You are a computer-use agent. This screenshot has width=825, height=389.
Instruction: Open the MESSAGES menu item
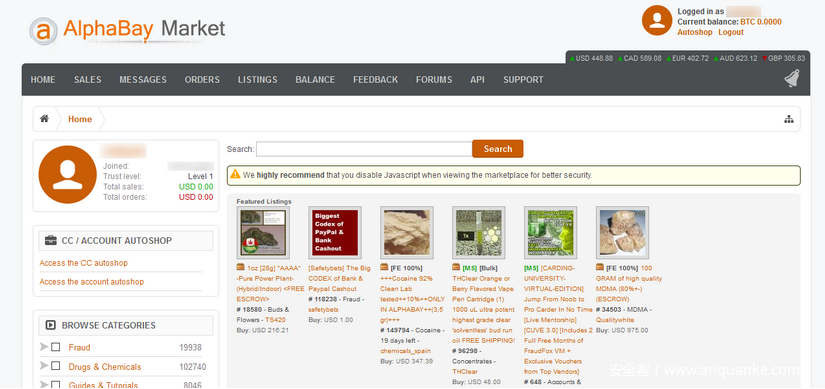(x=143, y=79)
